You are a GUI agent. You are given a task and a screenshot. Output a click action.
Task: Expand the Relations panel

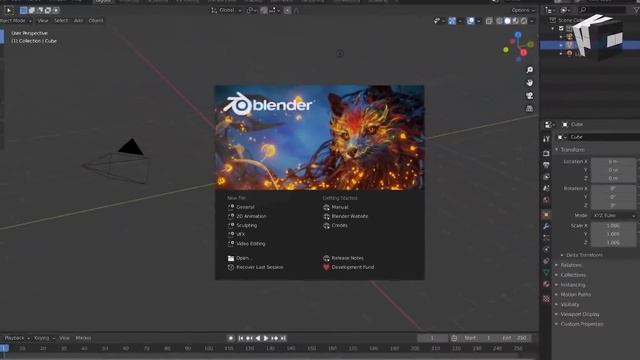(571, 265)
